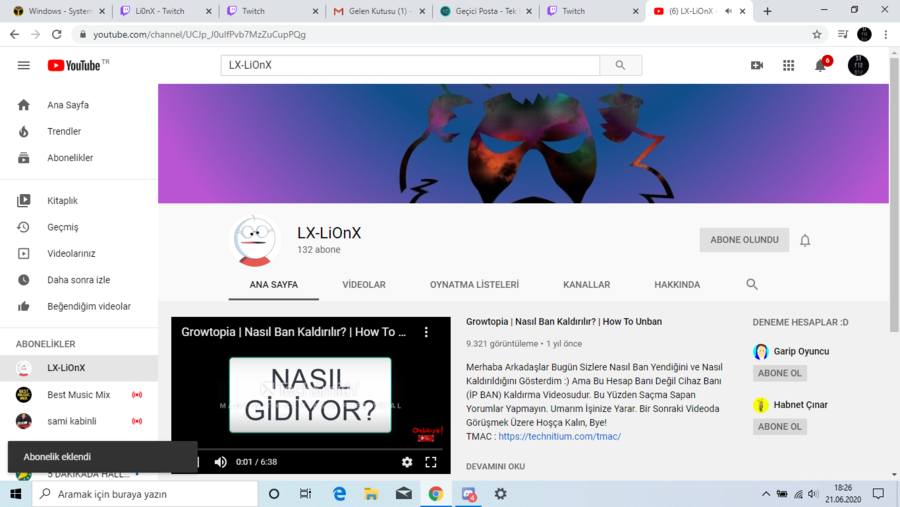Open notifications bell in header
The height and width of the screenshot is (507, 900).
pos(821,65)
